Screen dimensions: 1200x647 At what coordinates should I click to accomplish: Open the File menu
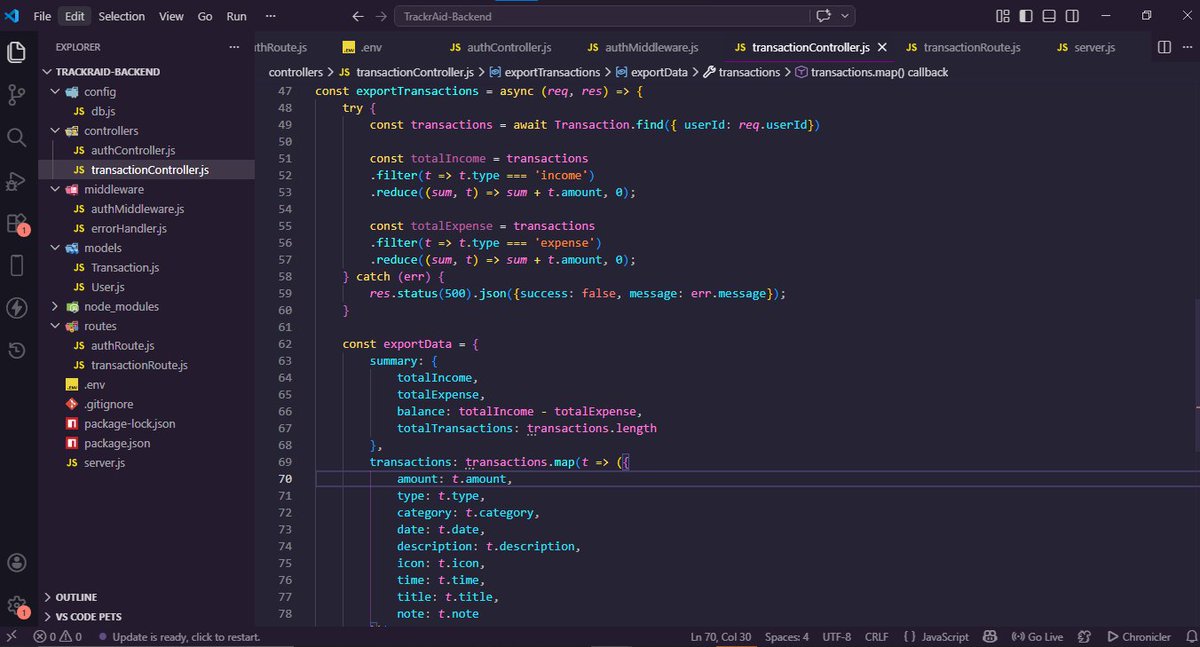coord(42,16)
